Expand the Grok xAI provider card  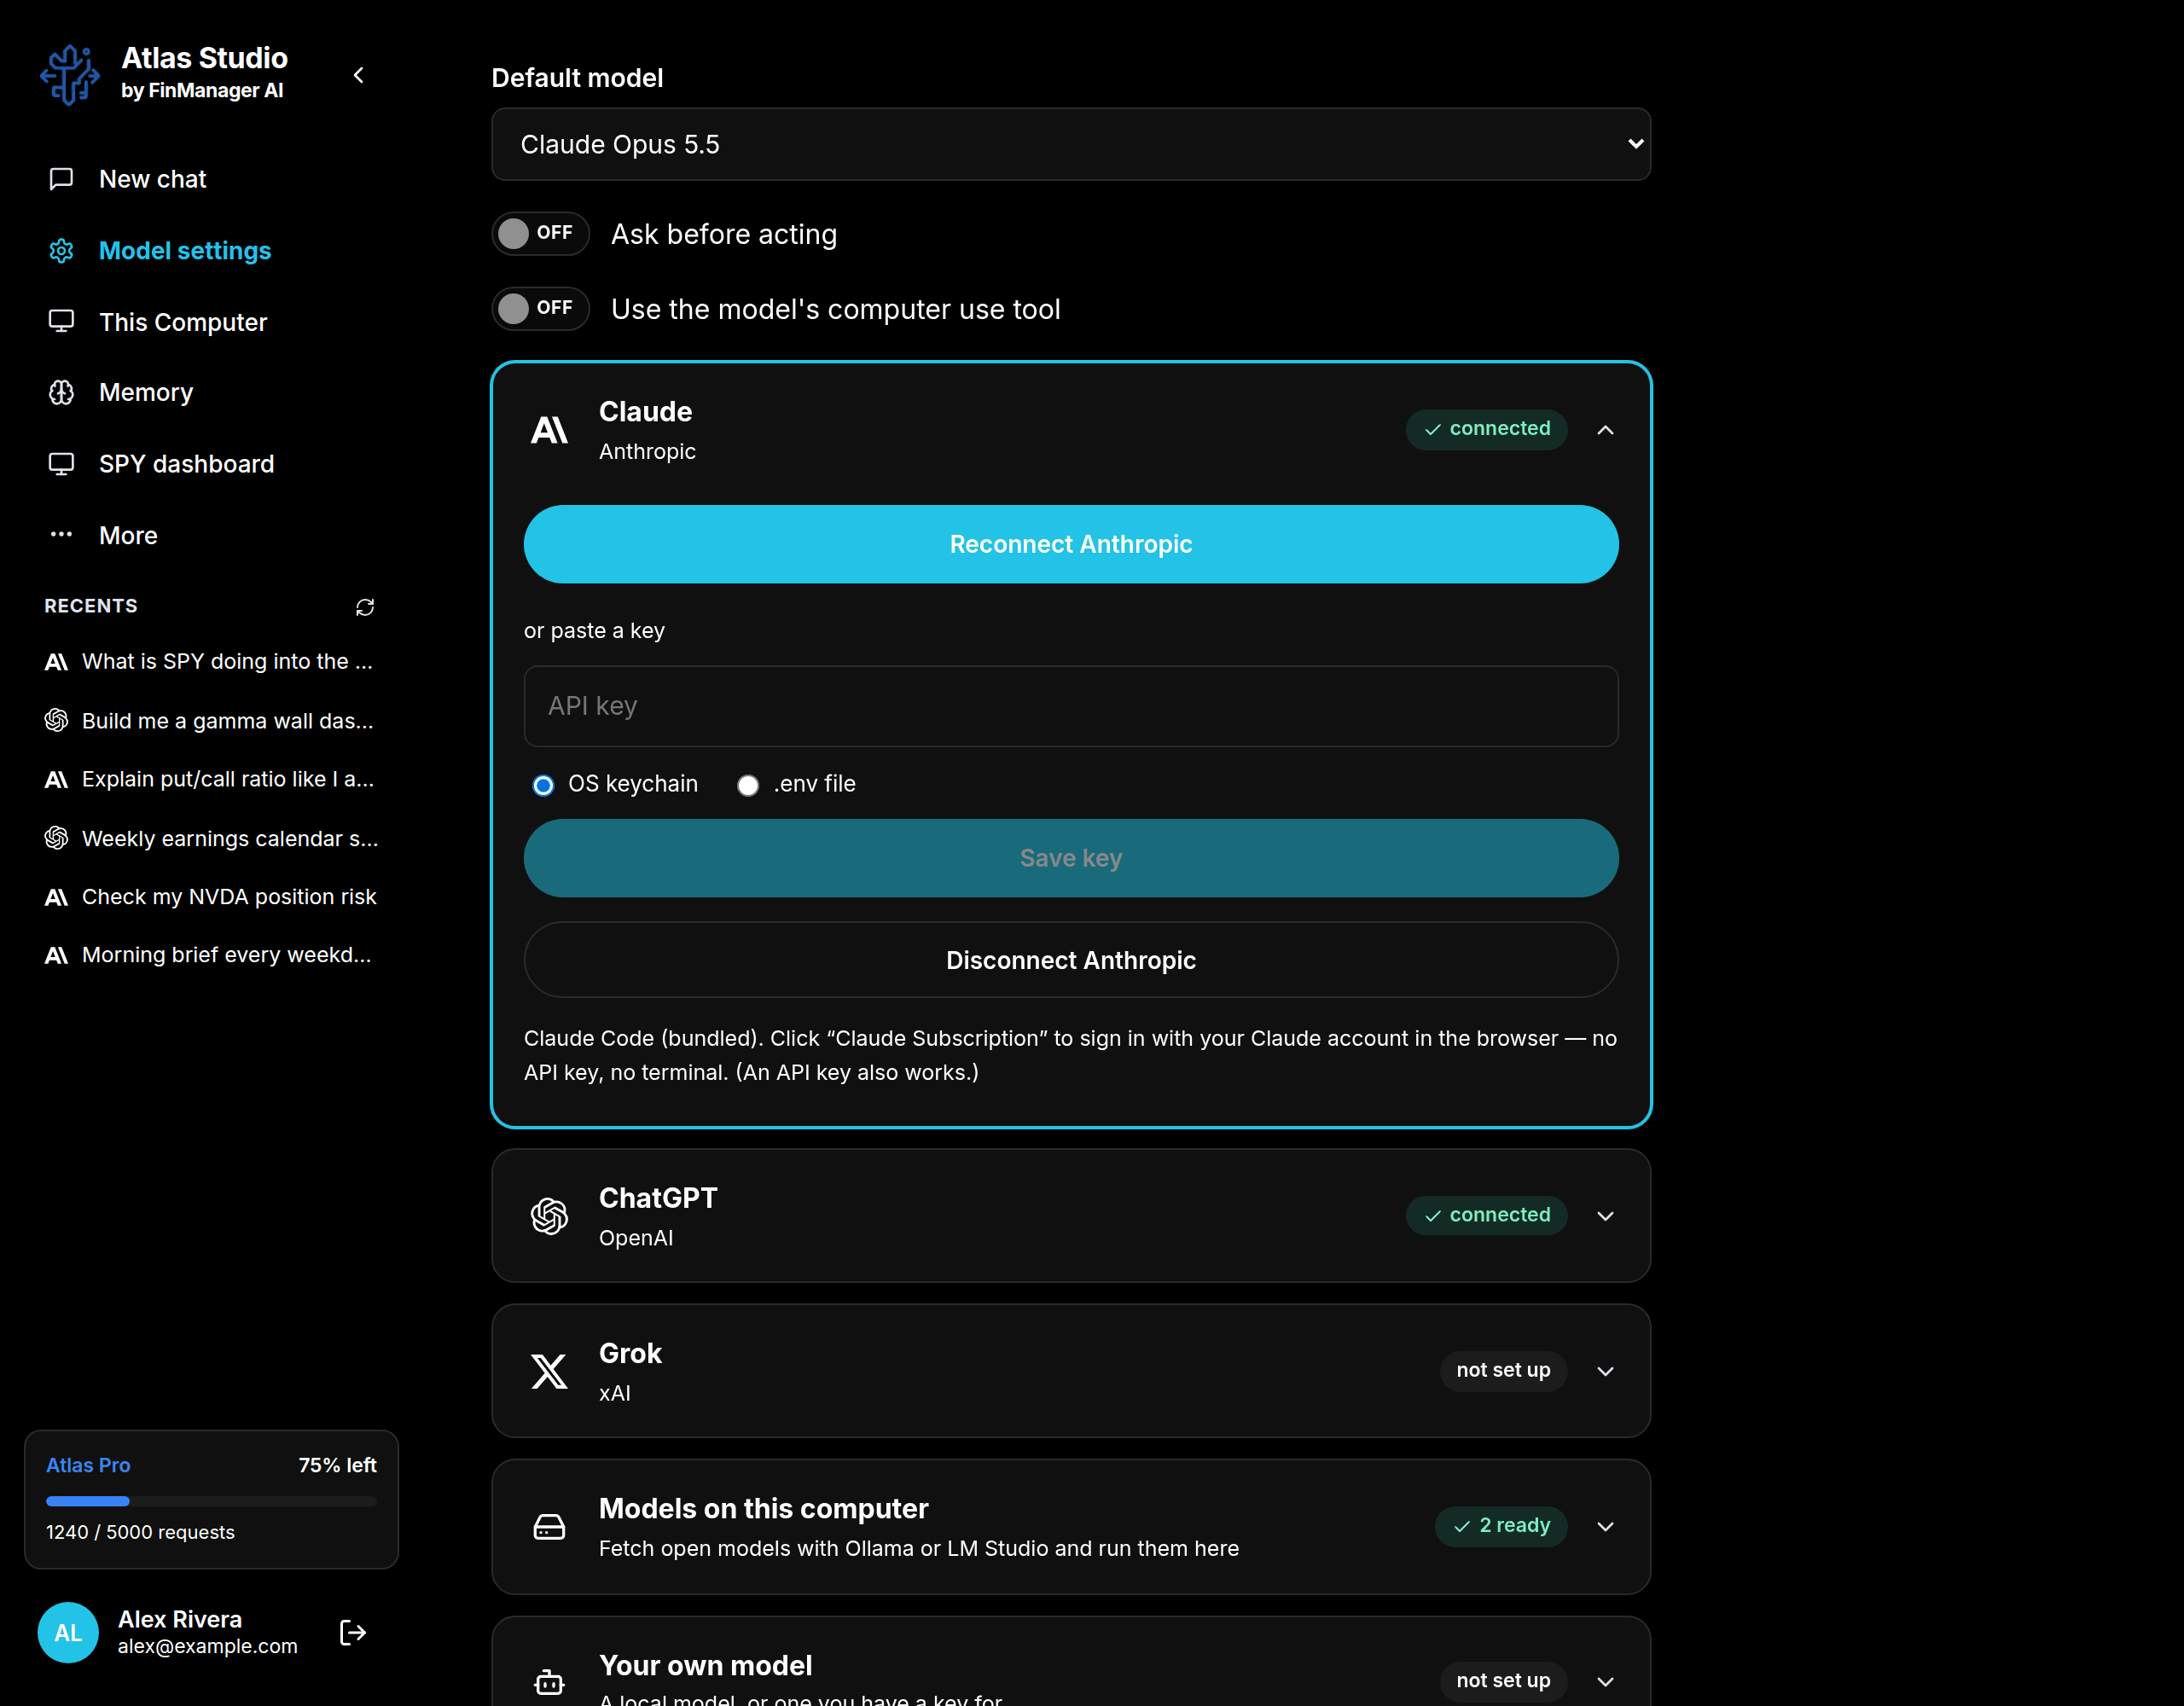1605,1371
